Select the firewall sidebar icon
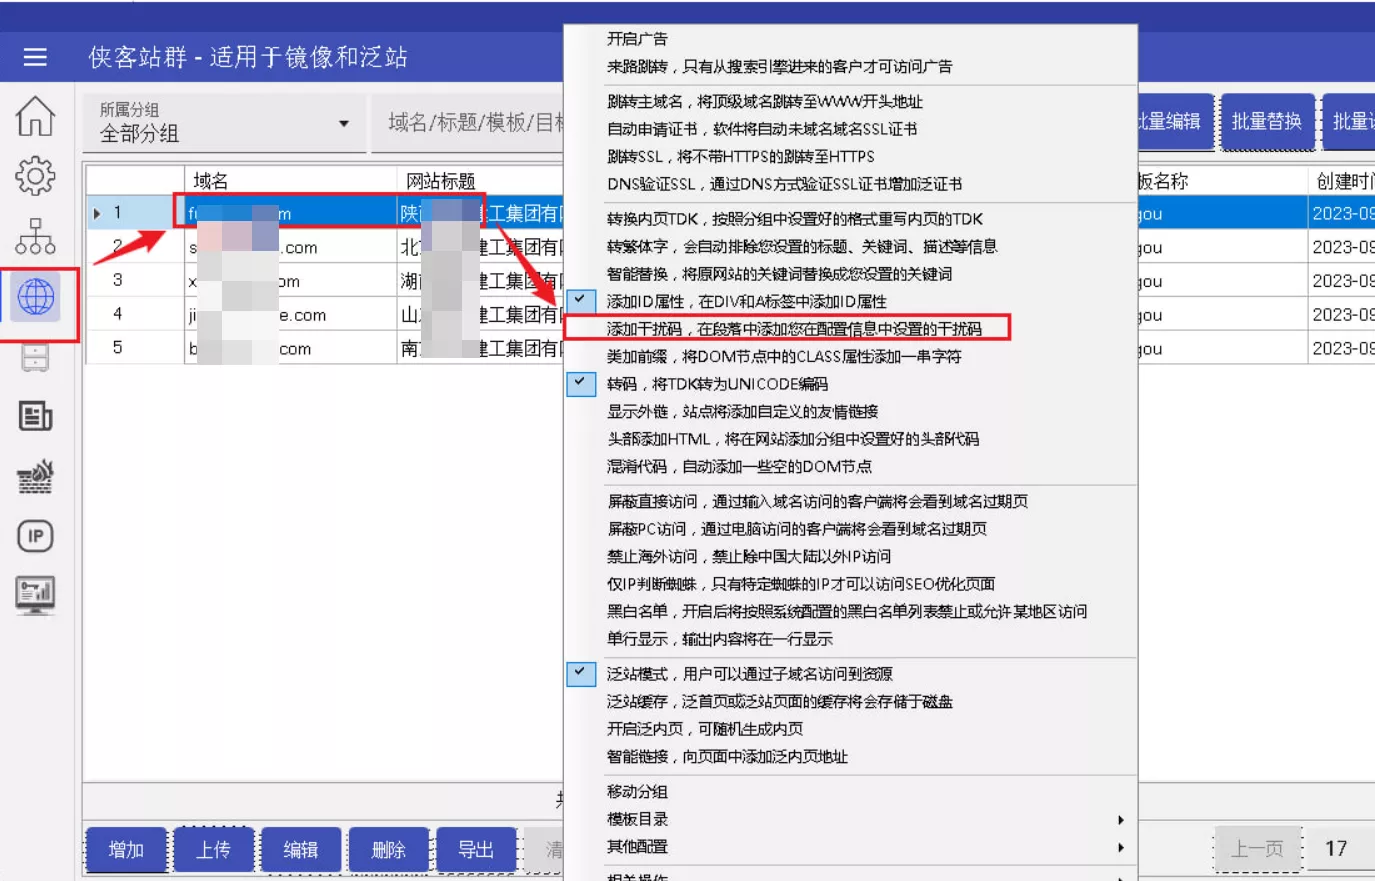The image size is (1375, 881). pyautogui.click(x=35, y=477)
